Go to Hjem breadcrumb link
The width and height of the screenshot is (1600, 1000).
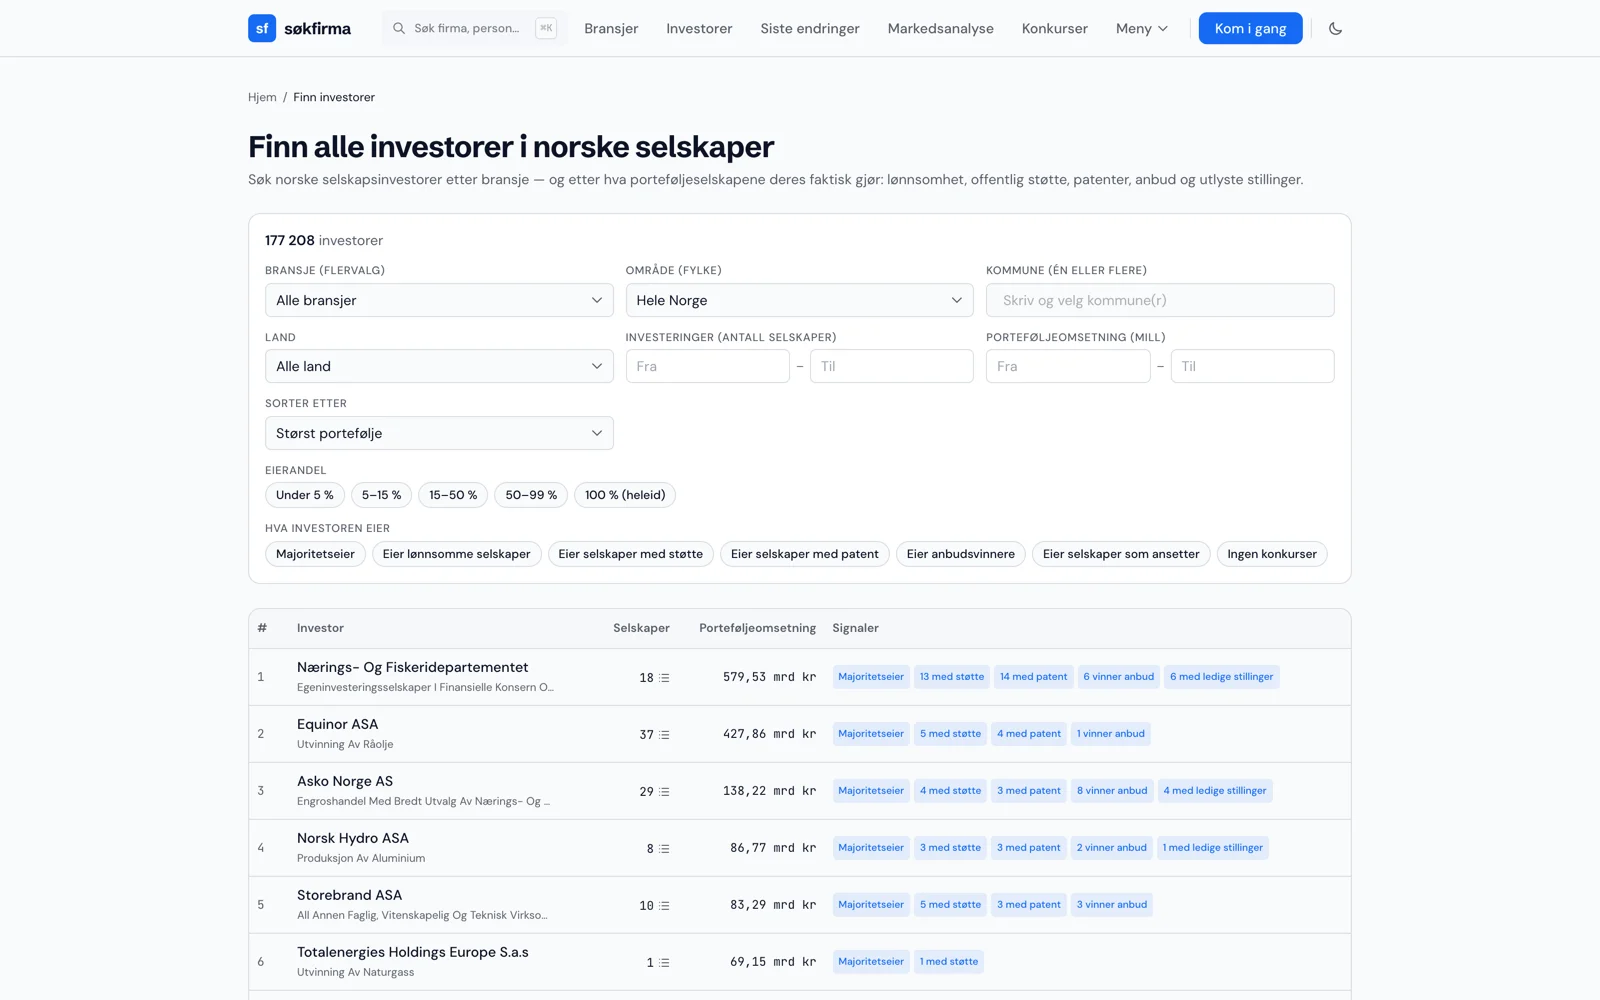(262, 97)
